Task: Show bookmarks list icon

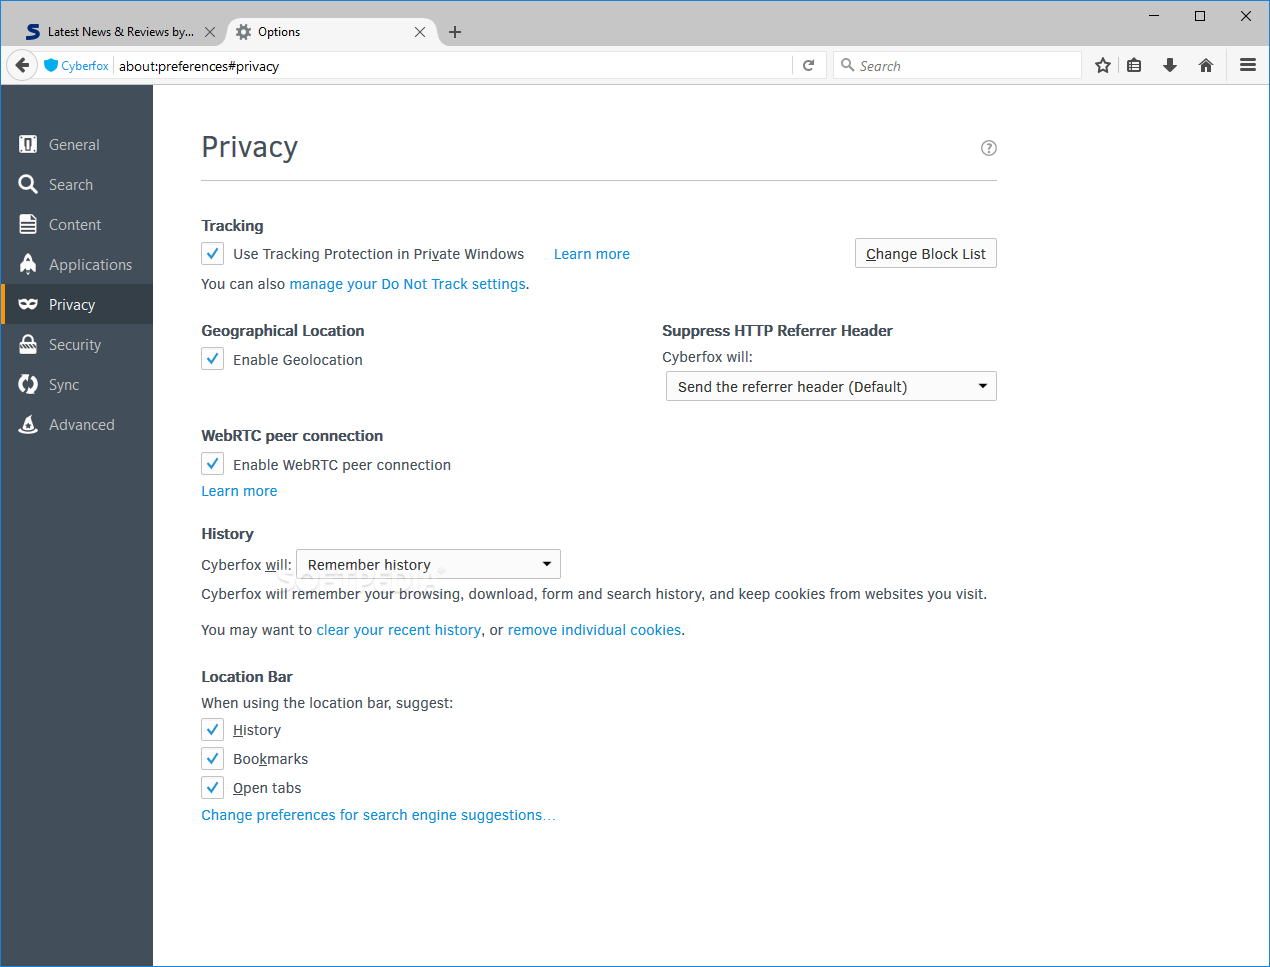Action: 1134,65
